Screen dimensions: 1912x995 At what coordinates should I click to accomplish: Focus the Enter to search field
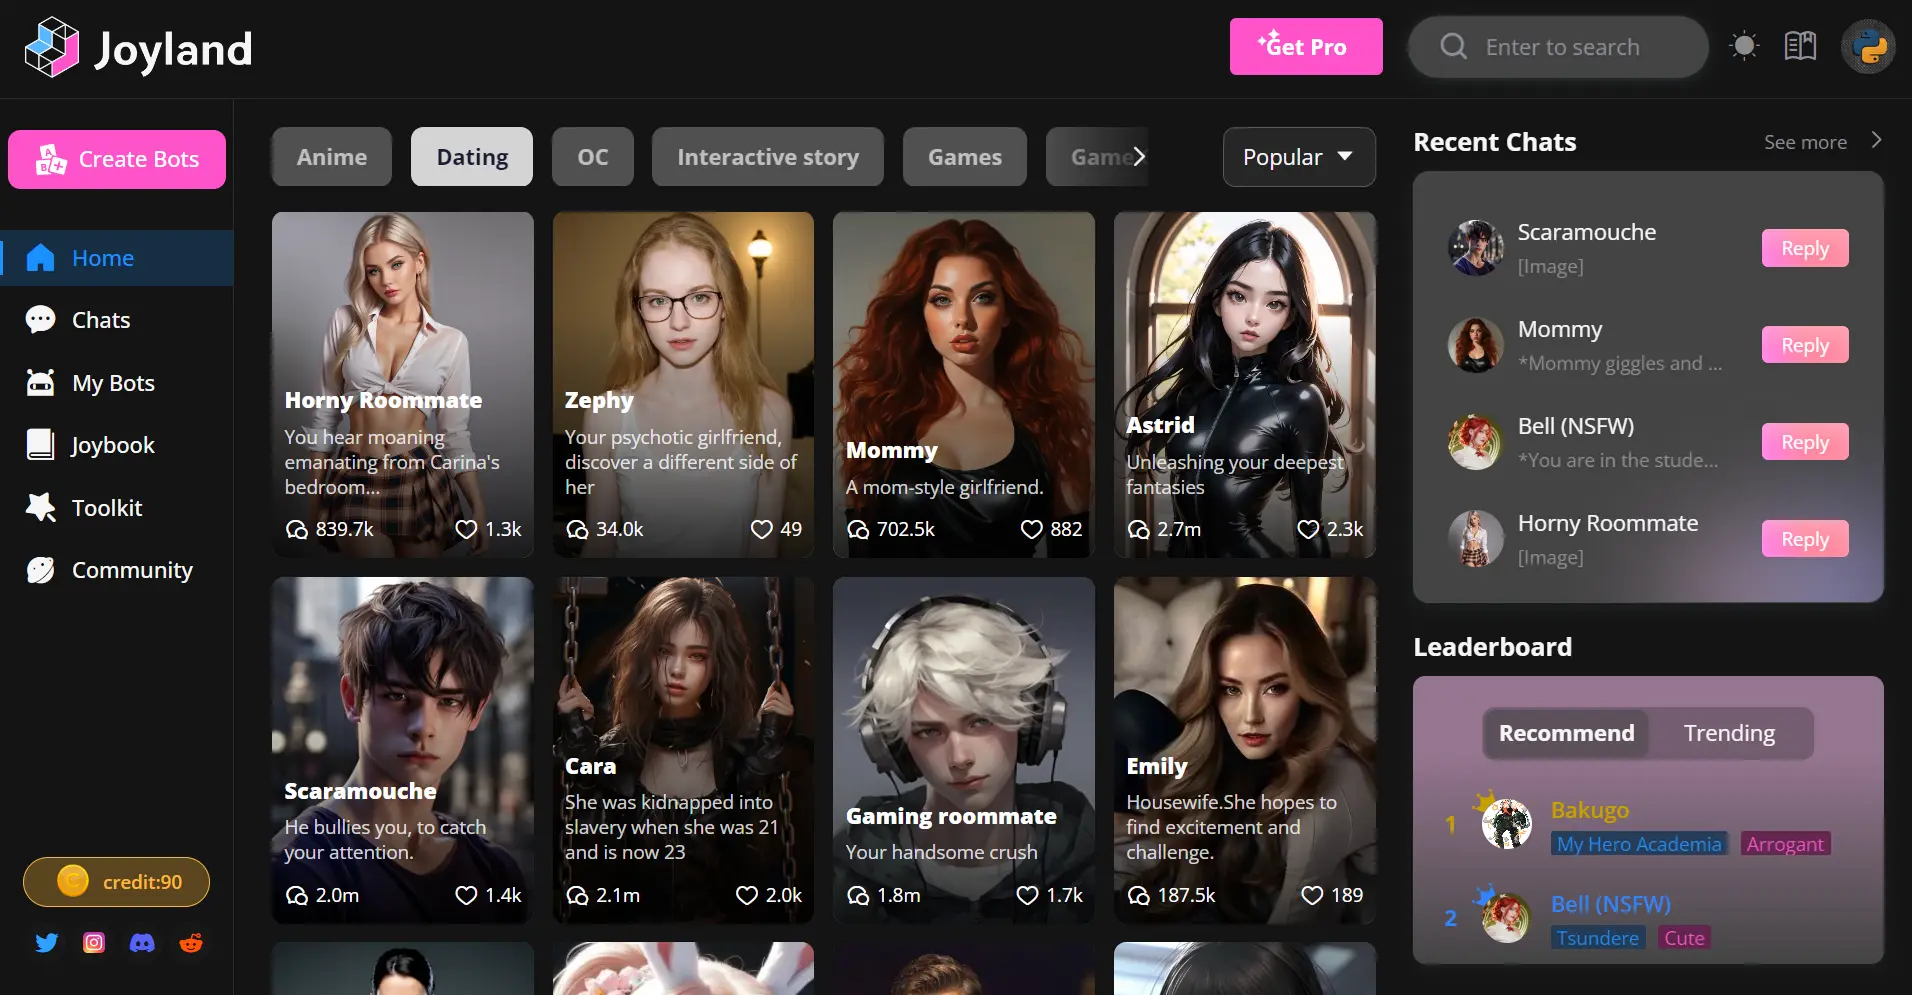1558,47
